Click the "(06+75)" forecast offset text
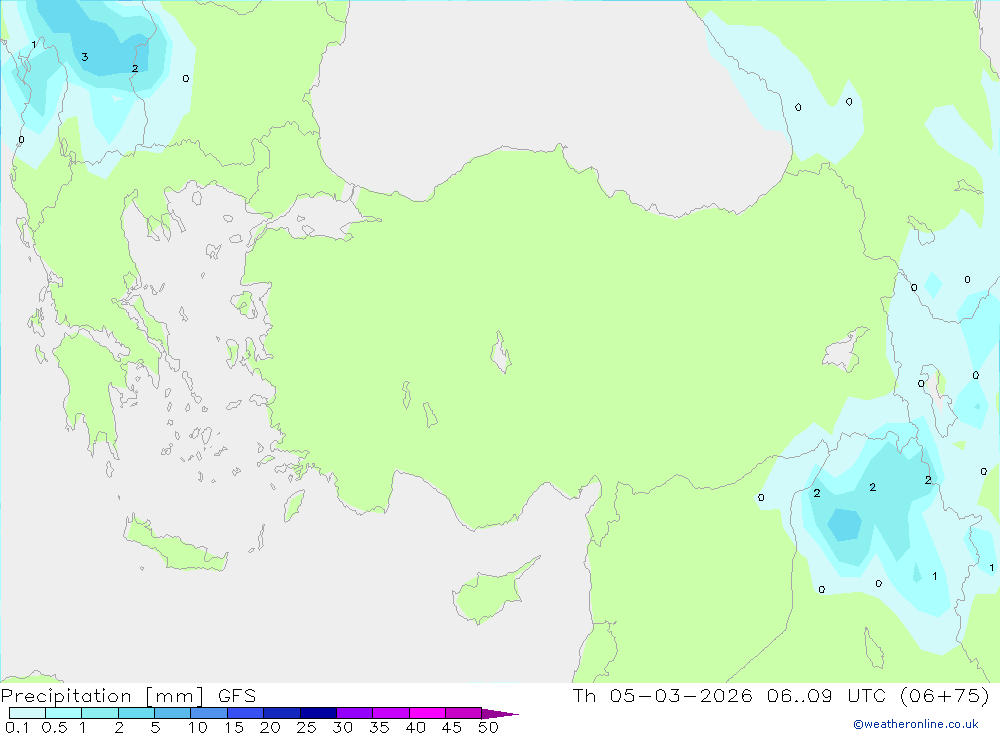 pyautogui.click(x=945, y=696)
